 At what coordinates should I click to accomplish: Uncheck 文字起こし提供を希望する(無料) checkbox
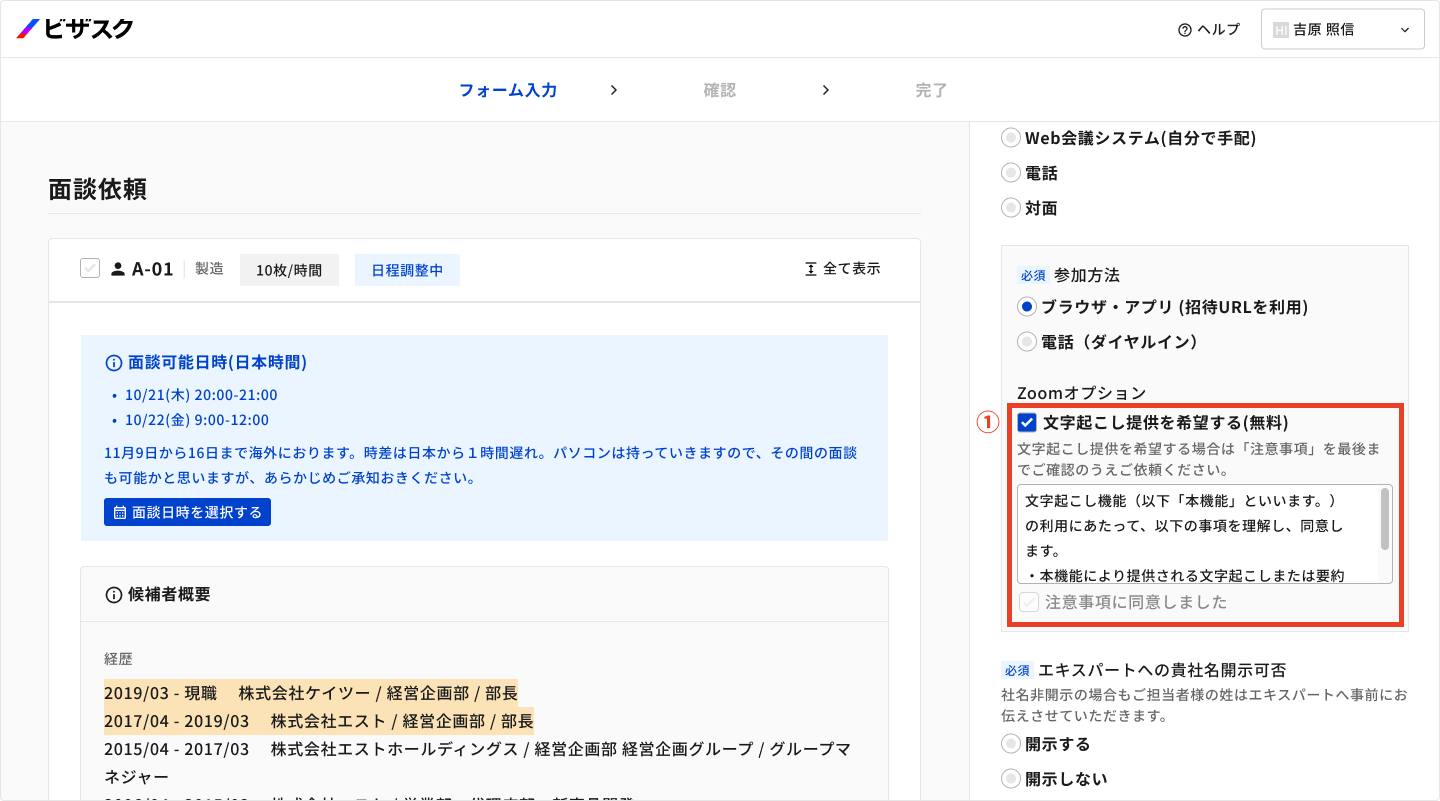coord(1027,422)
